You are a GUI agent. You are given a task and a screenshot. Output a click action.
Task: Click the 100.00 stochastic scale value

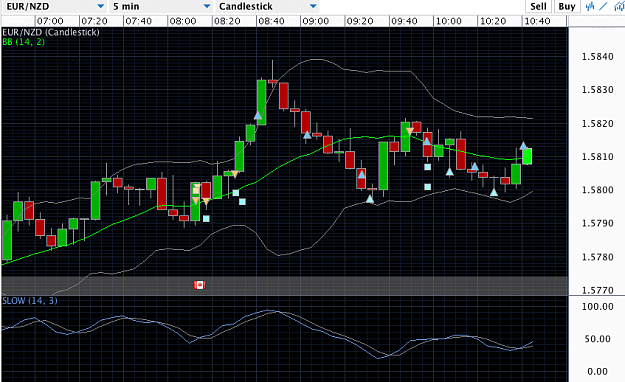pyautogui.click(x=597, y=307)
